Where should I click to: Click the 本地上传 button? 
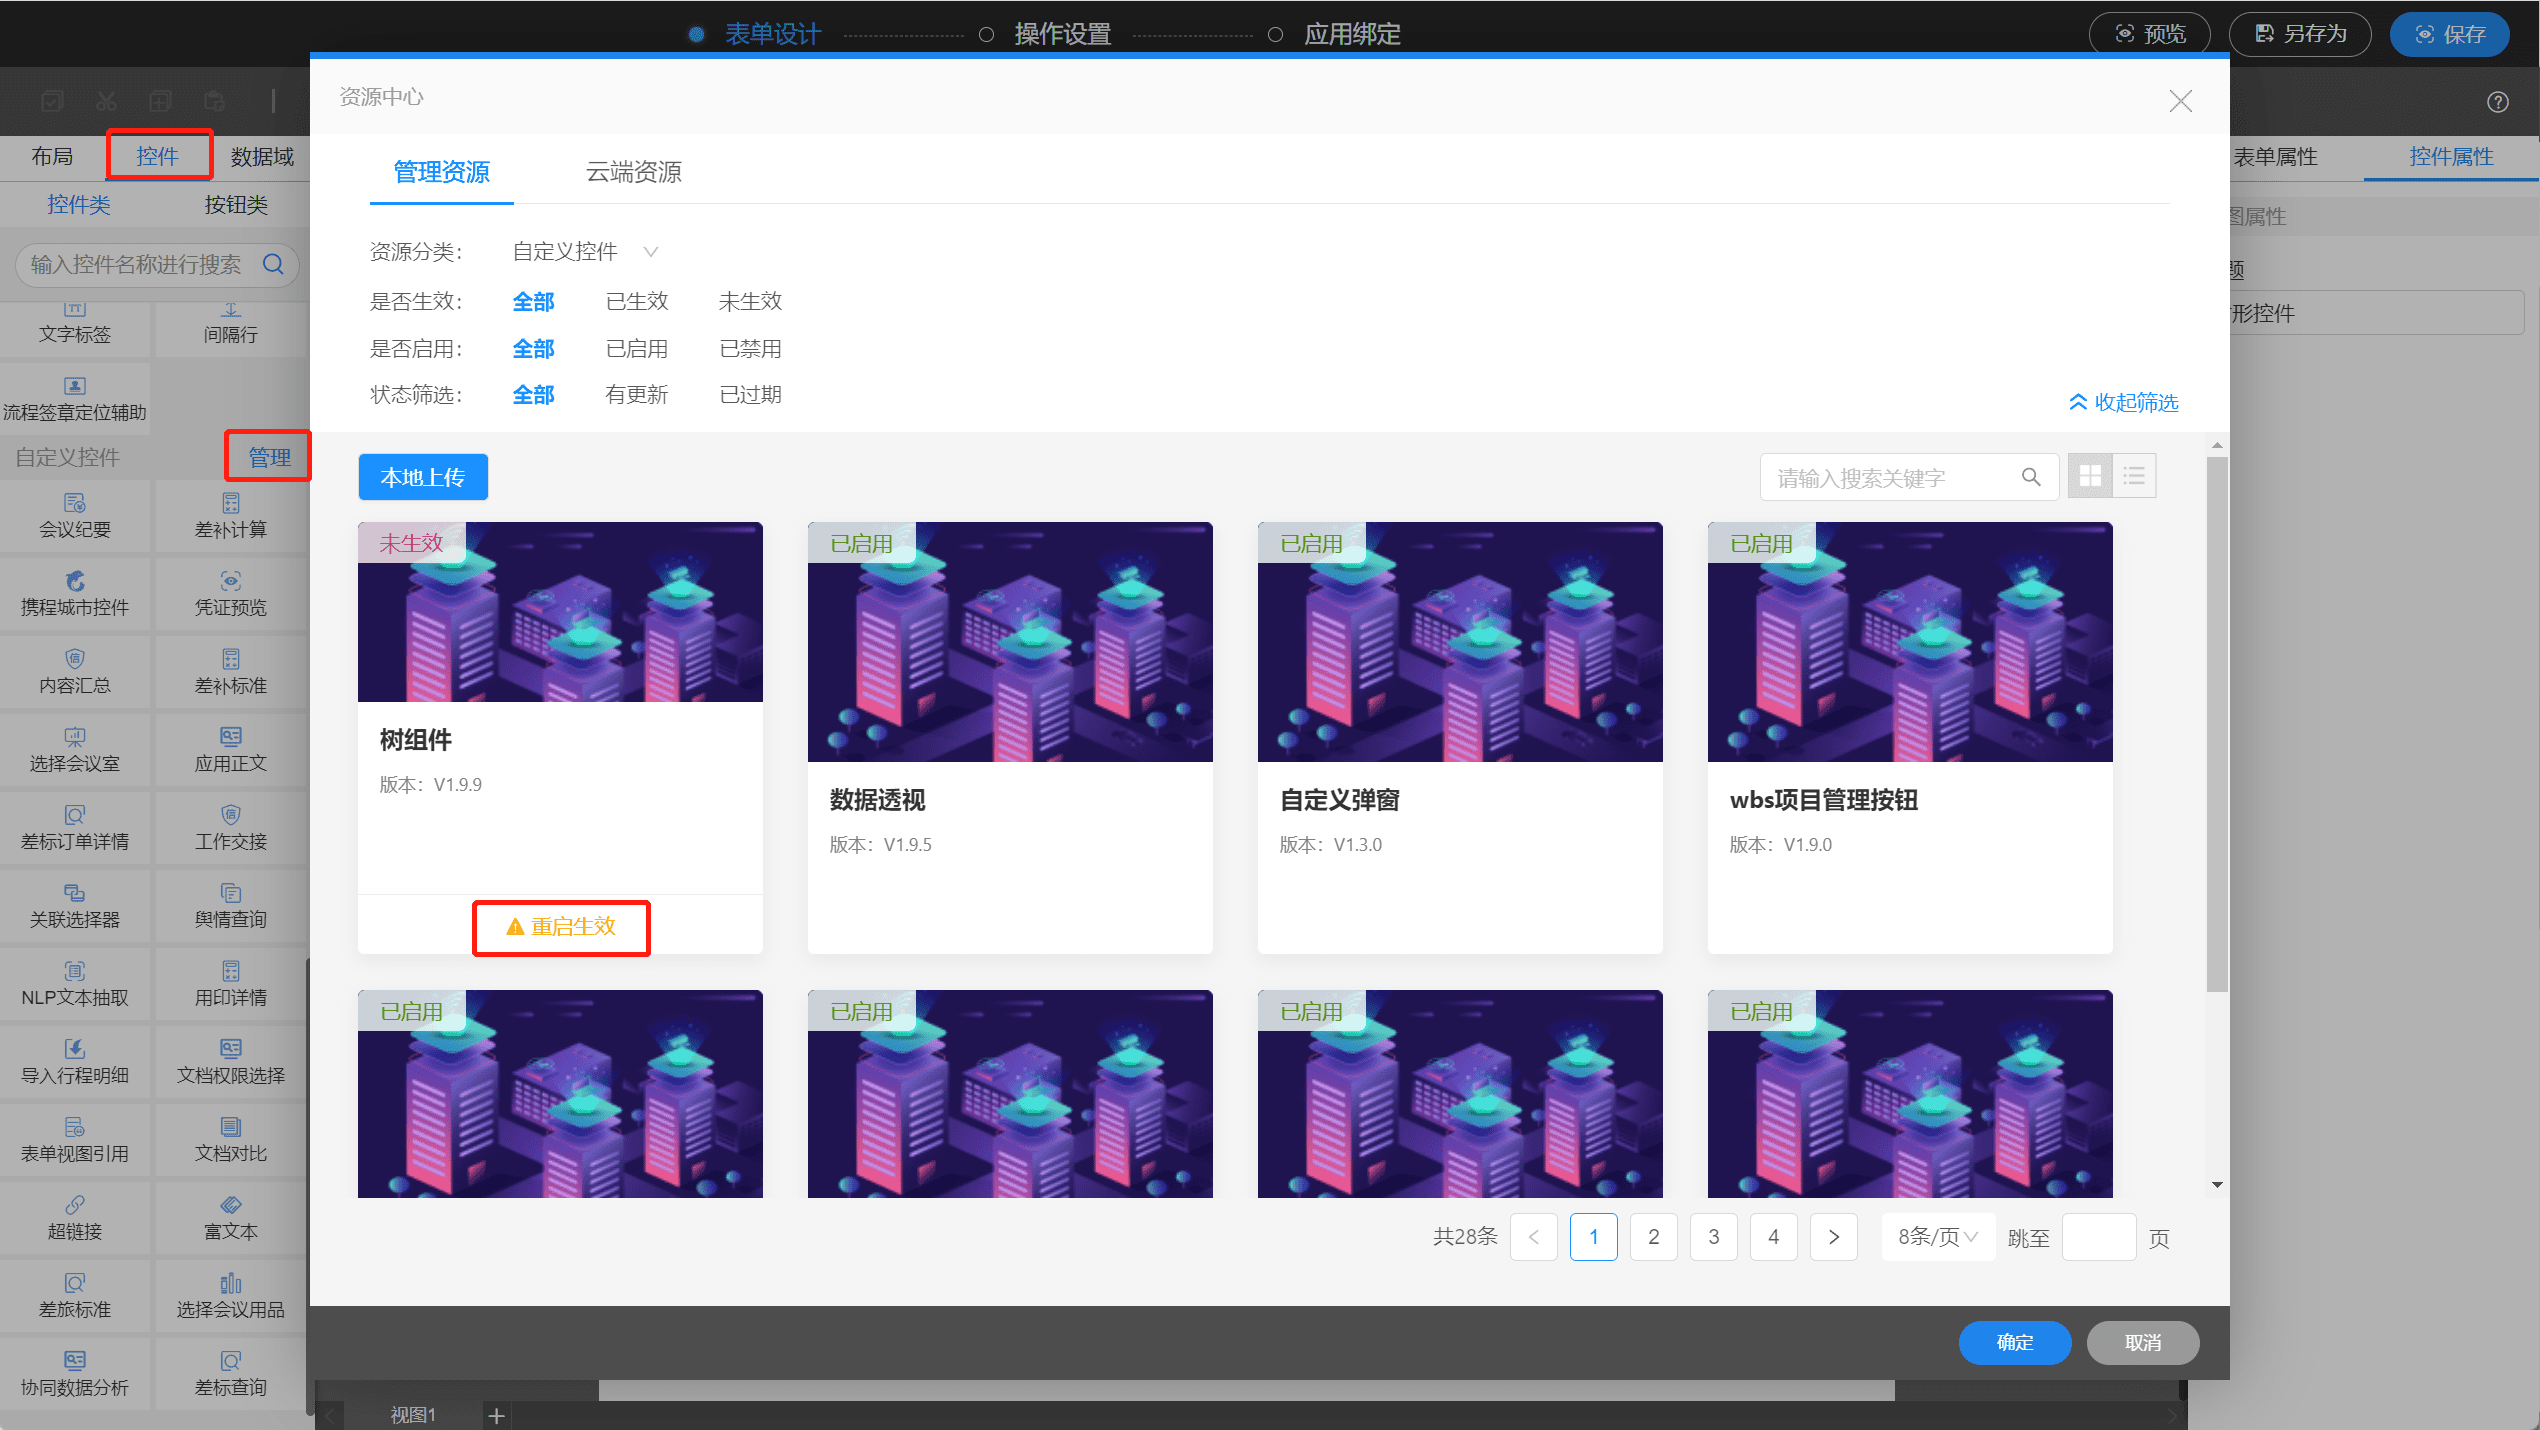423,477
